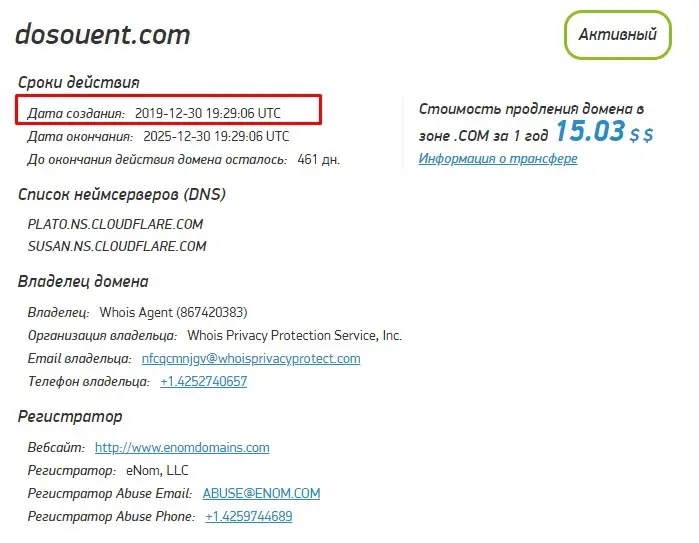Click the green "Активный" status badge
The image size is (699, 543).
617,35
